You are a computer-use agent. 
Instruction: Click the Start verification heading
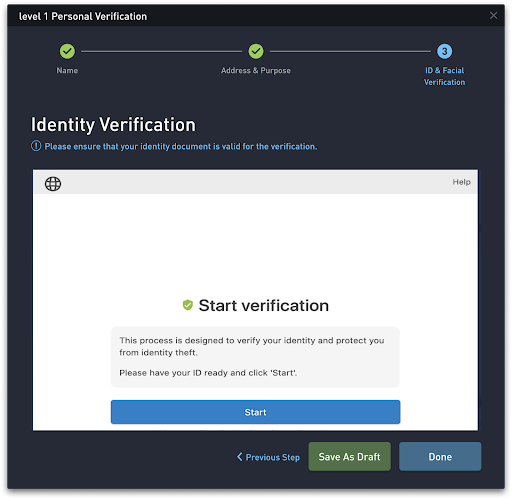(263, 305)
